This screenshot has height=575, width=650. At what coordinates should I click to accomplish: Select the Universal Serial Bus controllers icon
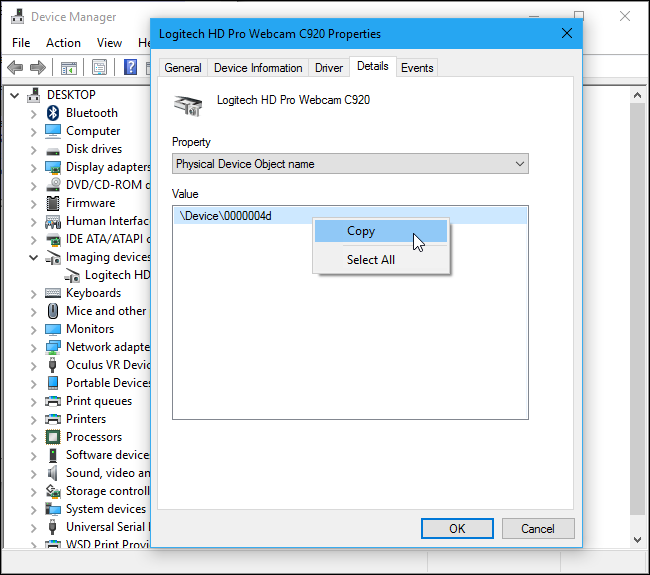(x=53, y=527)
